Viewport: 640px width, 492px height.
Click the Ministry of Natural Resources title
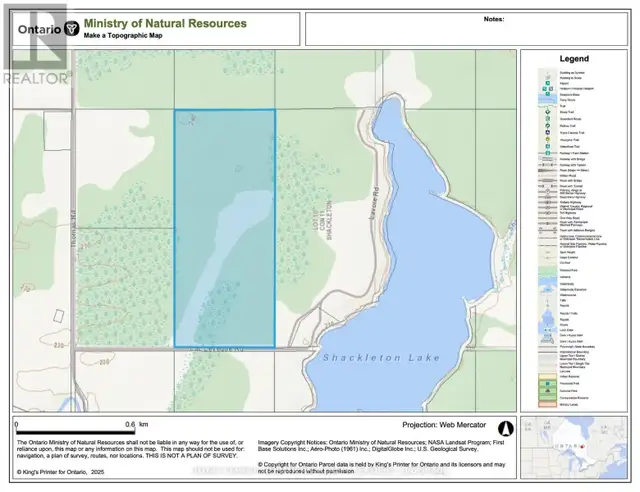pos(167,21)
